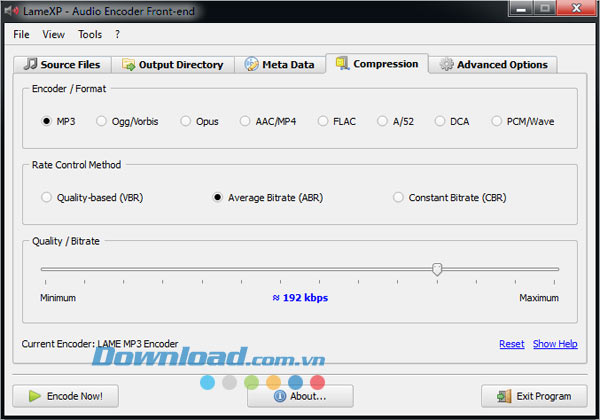Viewport: 600px width, 420px height.
Task: Open the Tools menu
Action: point(90,34)
